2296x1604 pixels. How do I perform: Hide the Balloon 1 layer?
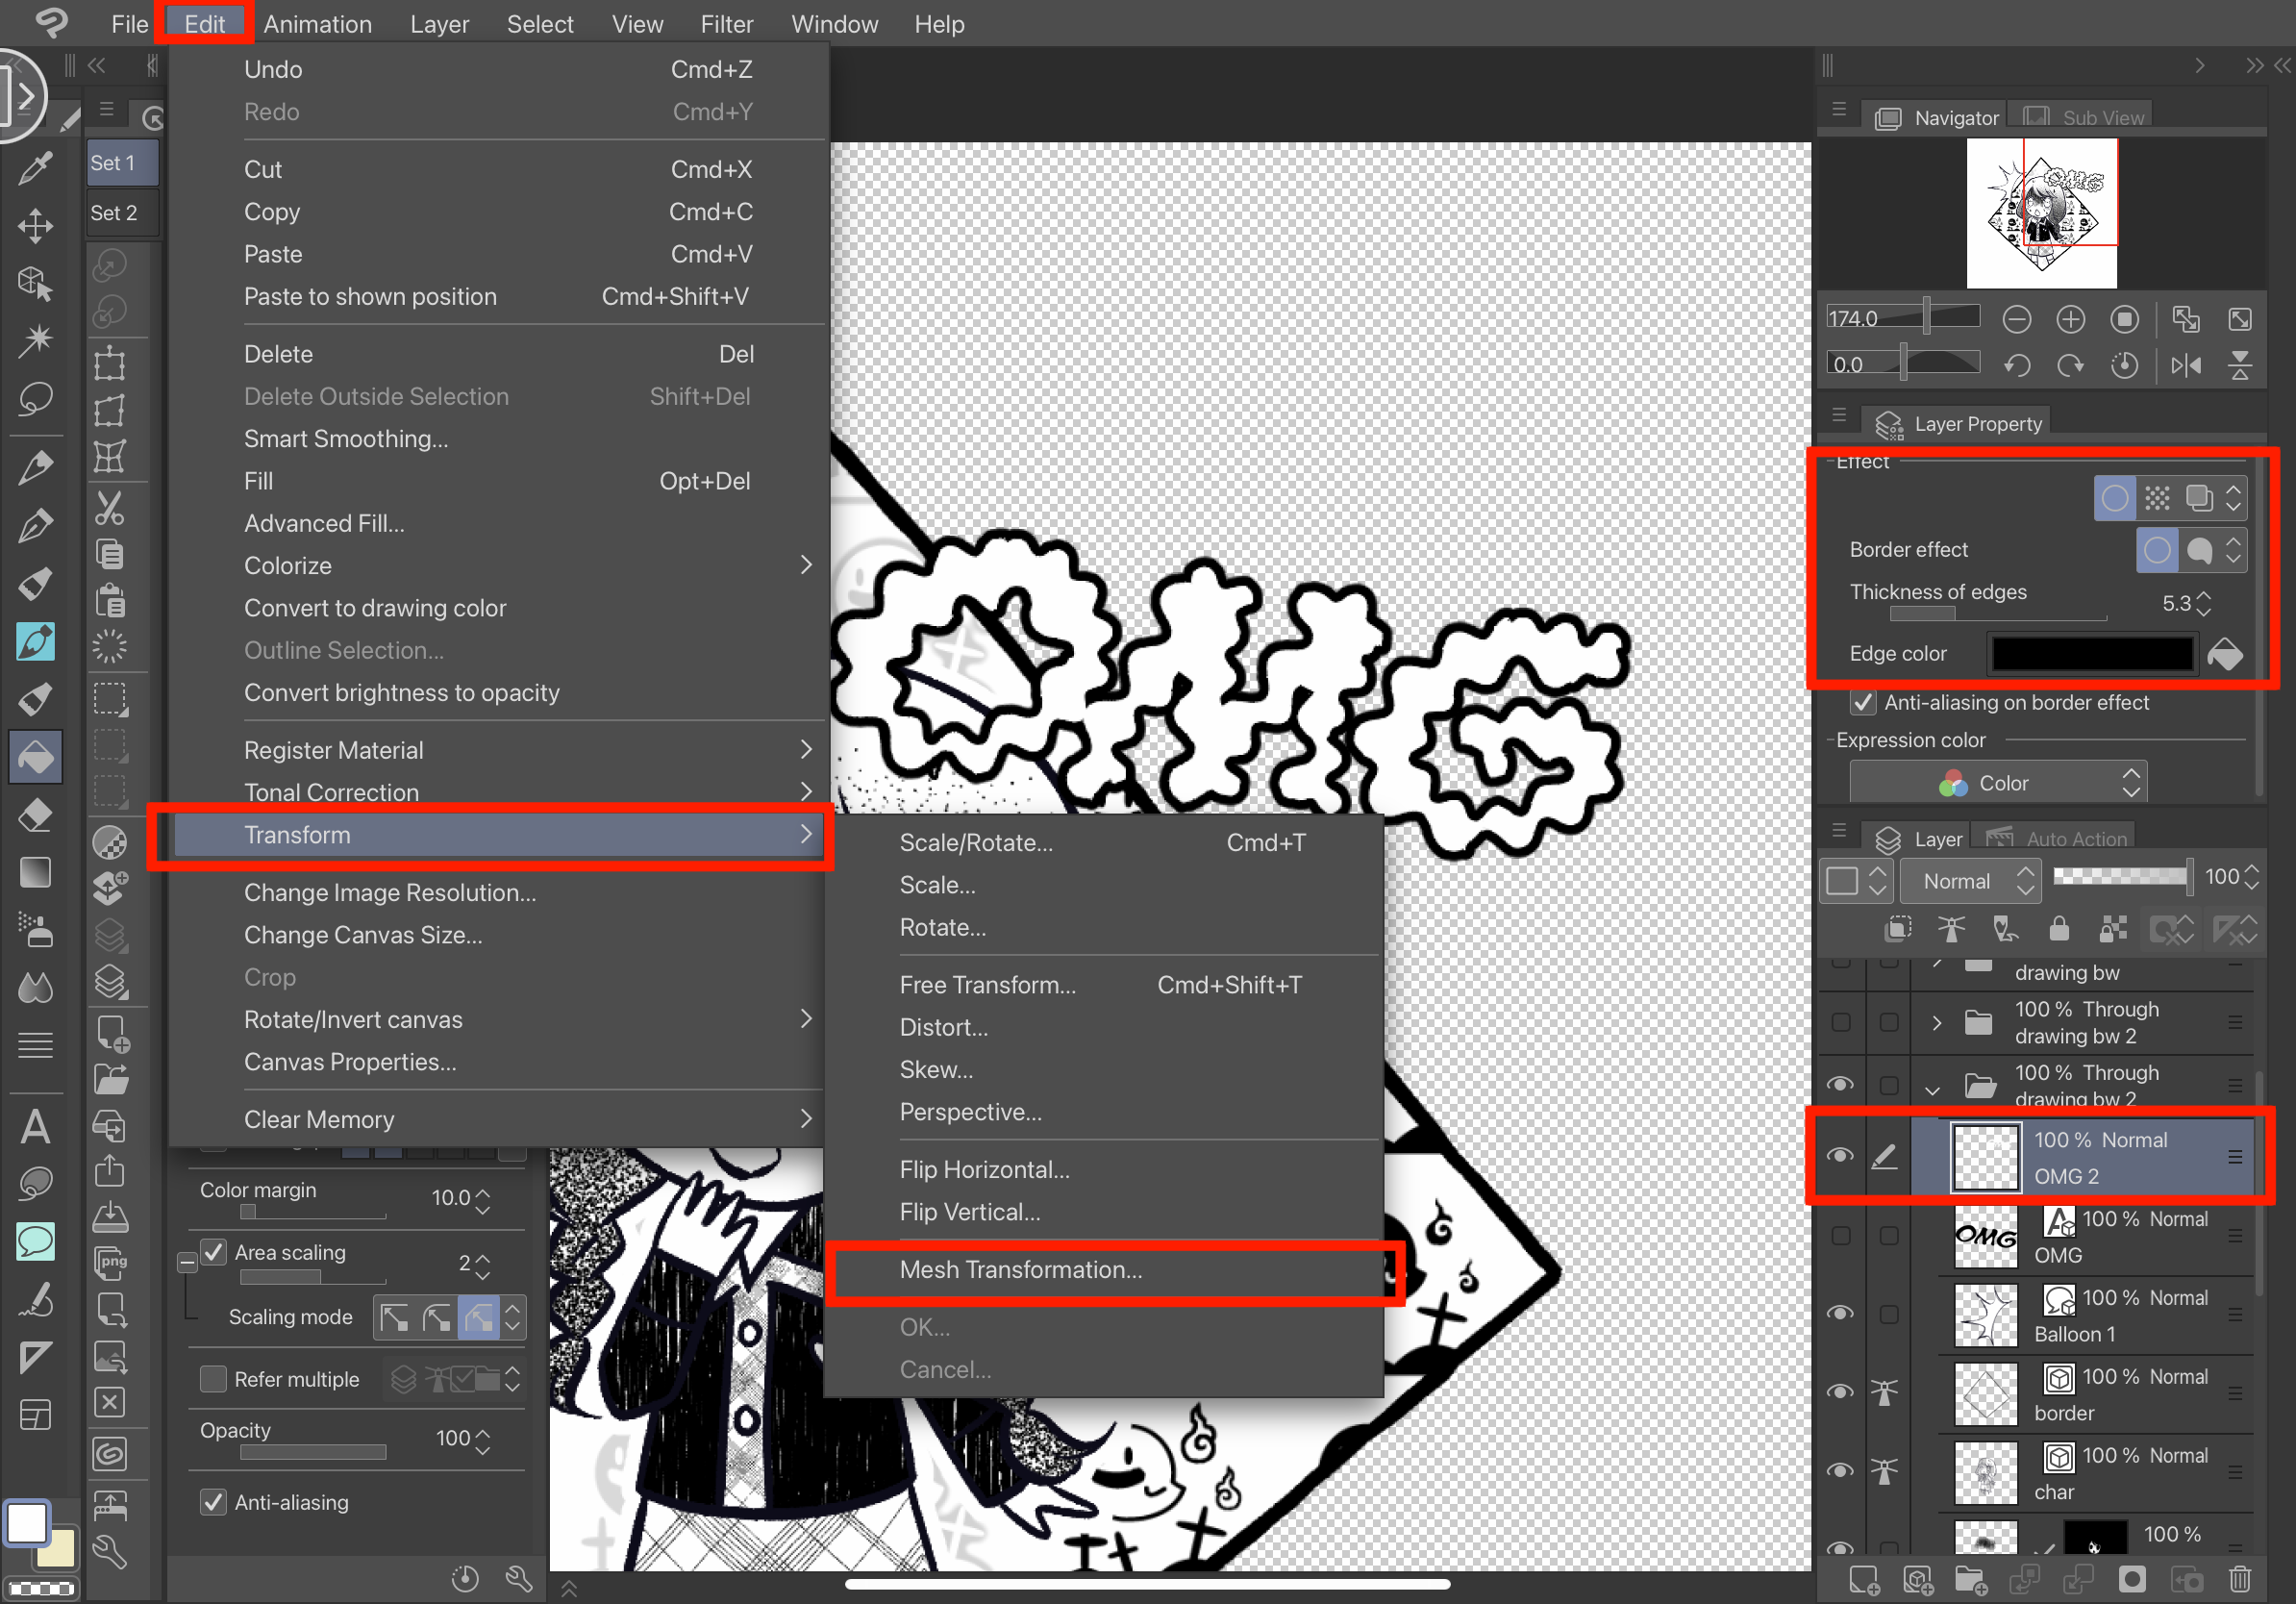click(1840, 1313)
